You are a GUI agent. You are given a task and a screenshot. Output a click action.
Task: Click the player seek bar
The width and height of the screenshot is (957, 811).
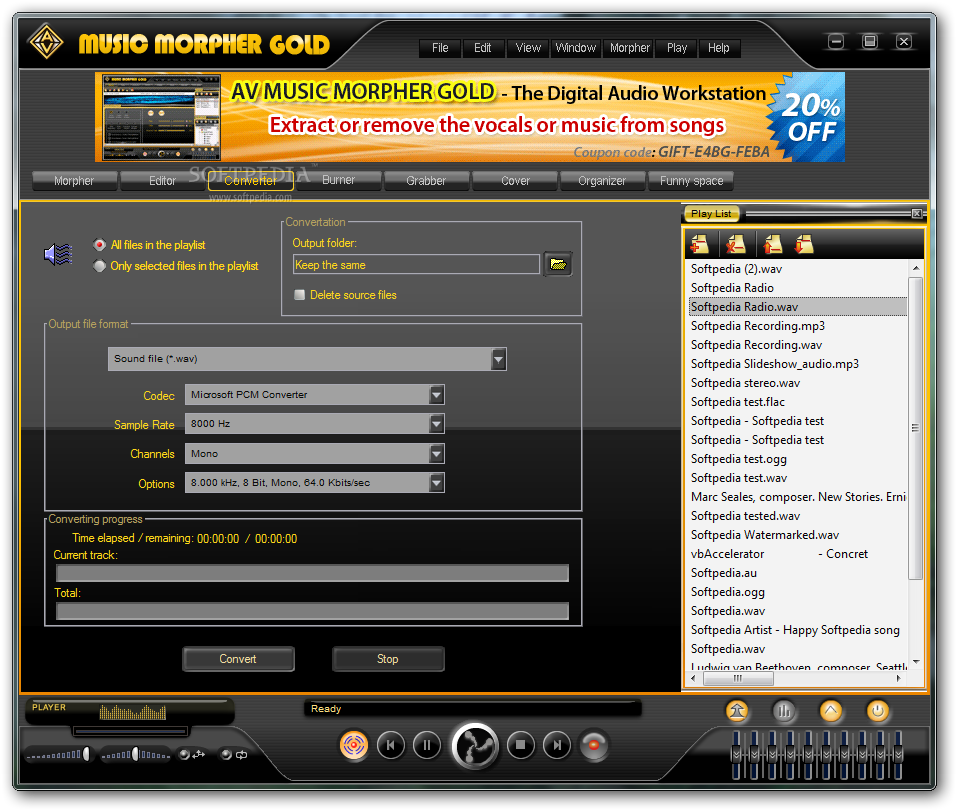click(130, 730)
